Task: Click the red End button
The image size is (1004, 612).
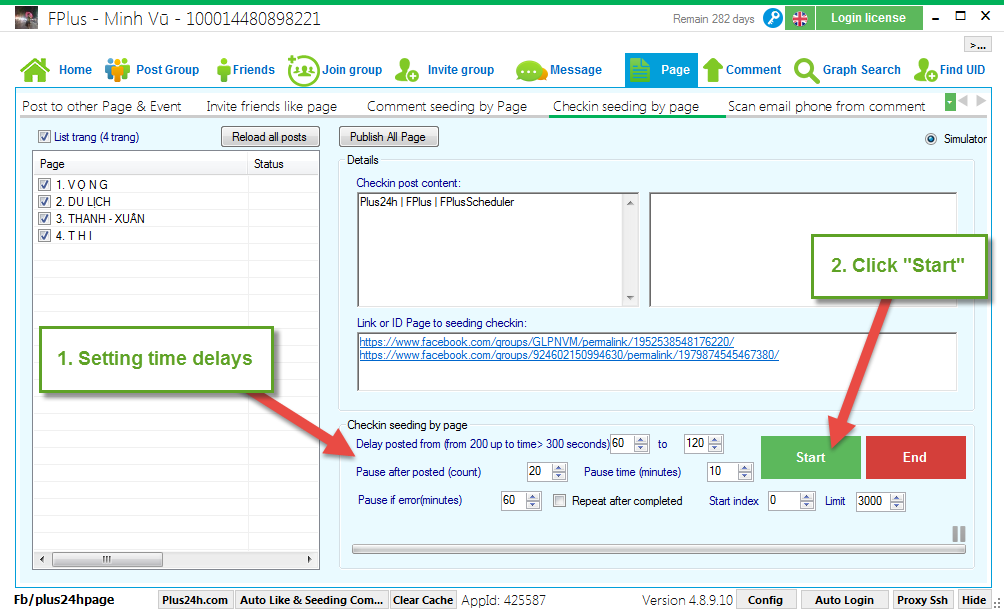Action: tap(916, 457)
